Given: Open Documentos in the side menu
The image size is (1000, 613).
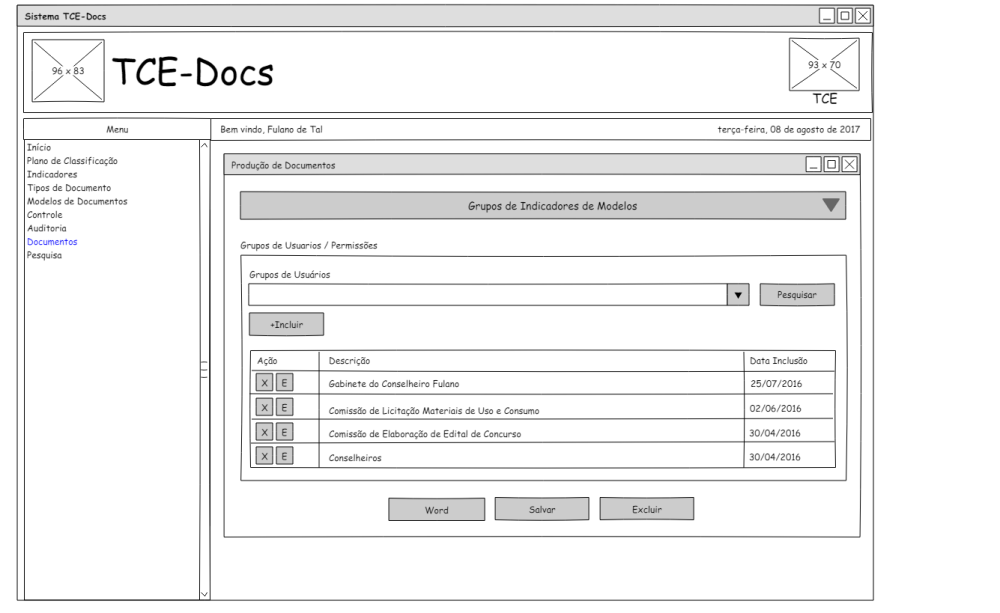Looking at the screenshot, I should click(52, 242).
